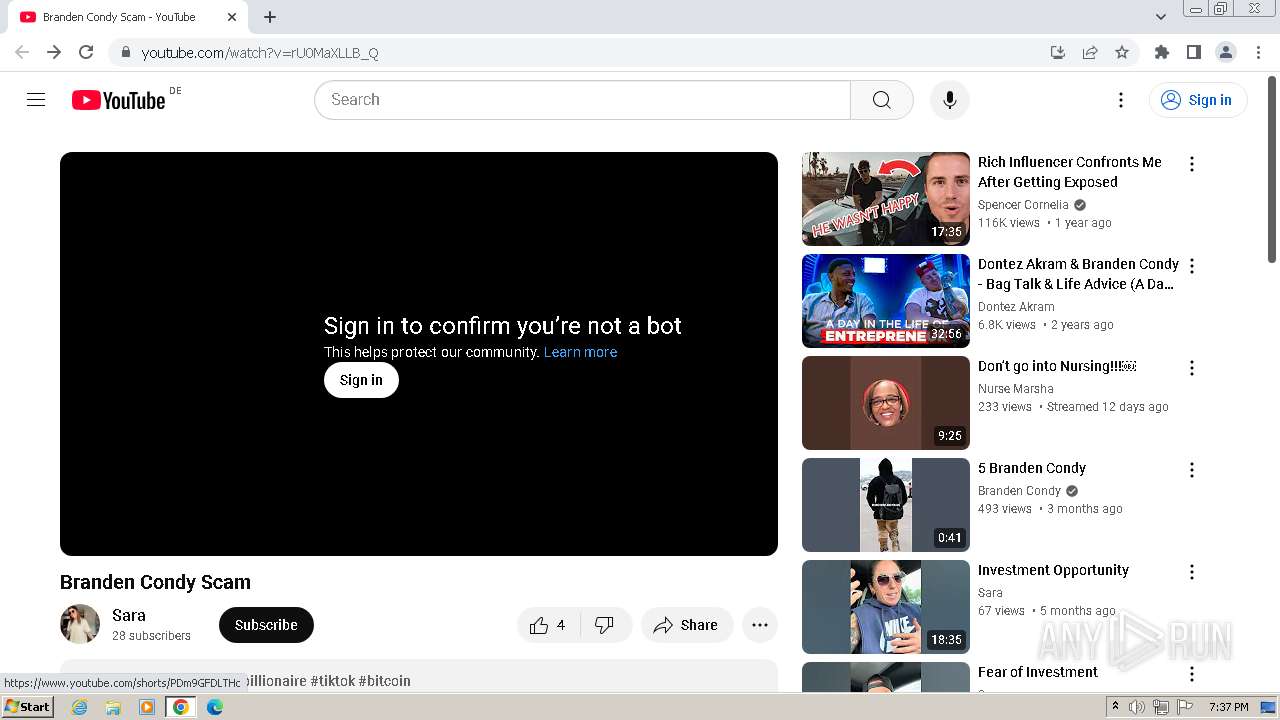The height and width of the screenshot is (720, 1280).
Task: Click Sara's channel avatar
Action: 80,624
